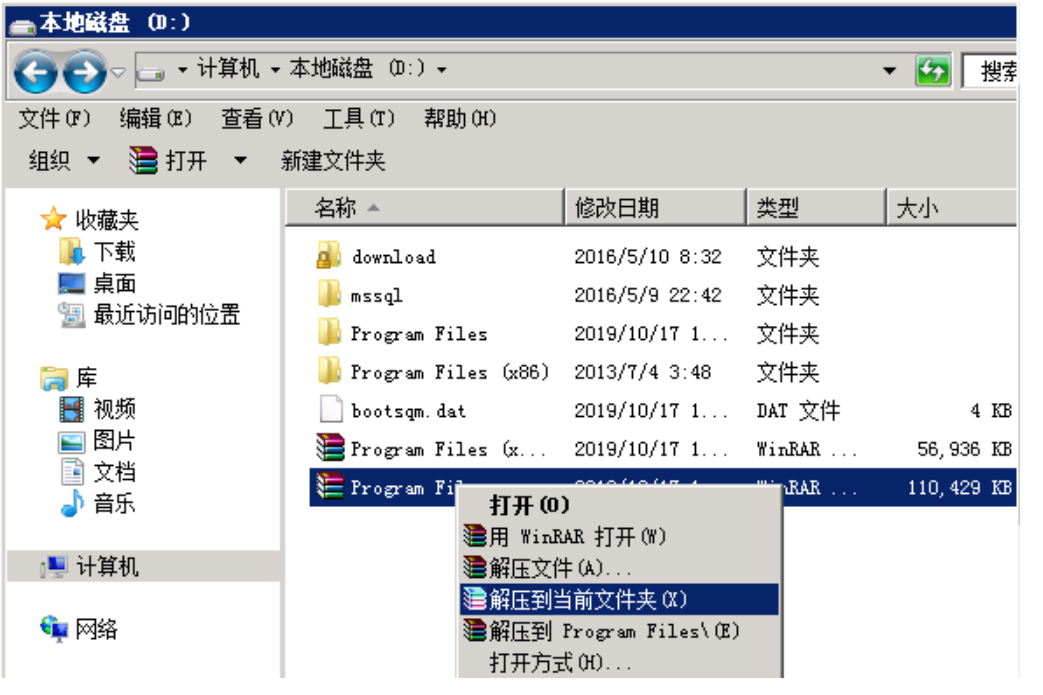Image resolution: width=1043 pixels, height=695 pixels.
Task: Sort by the 名称 column header
Action: point(424,208)
